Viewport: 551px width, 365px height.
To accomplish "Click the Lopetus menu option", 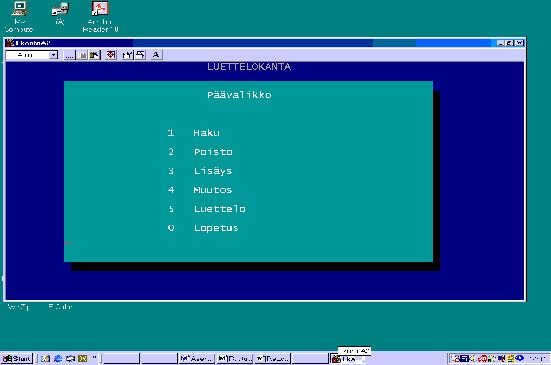I will tap(216, 228).
